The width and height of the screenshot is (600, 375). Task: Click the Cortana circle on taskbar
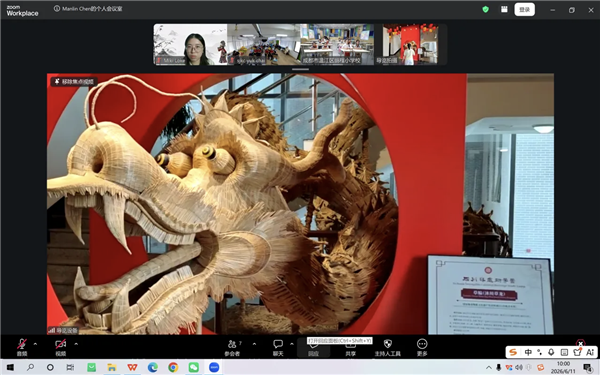point(50,367)
